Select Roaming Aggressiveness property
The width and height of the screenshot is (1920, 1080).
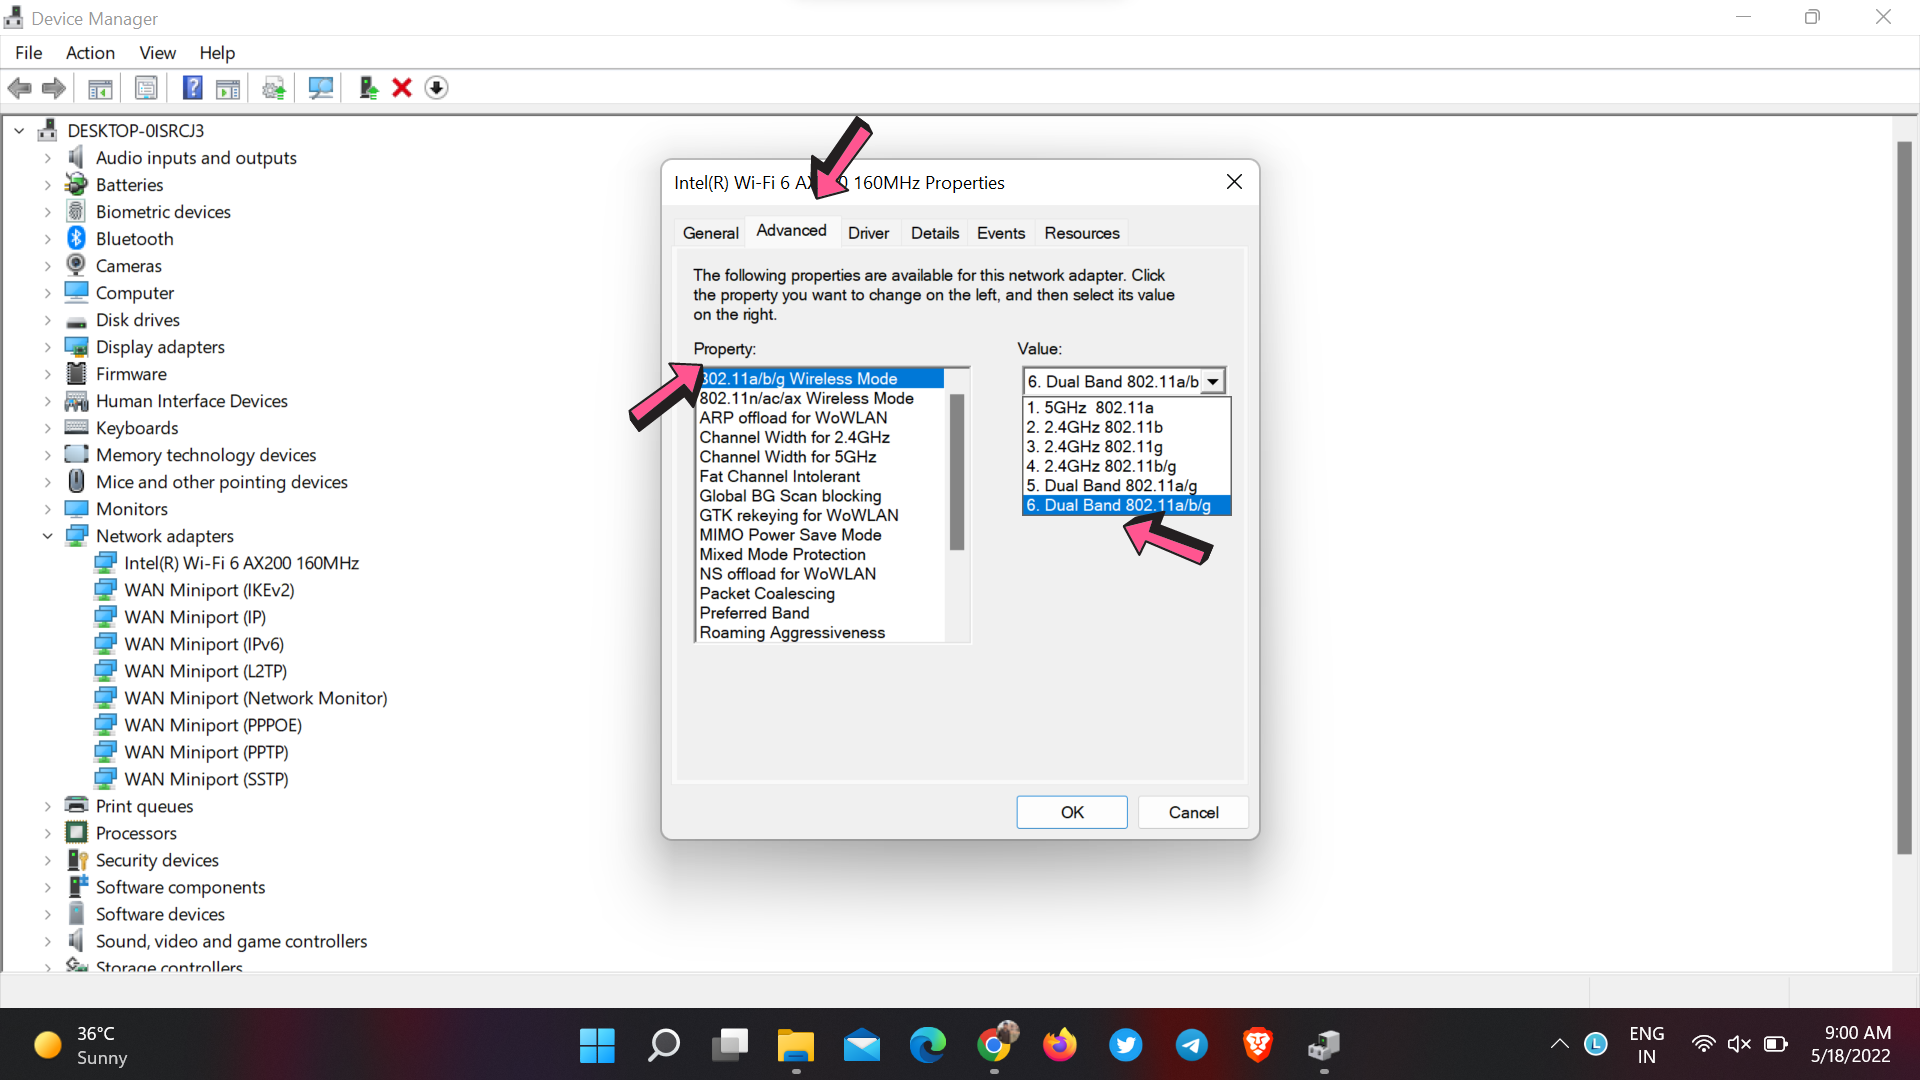coord(791,632)
